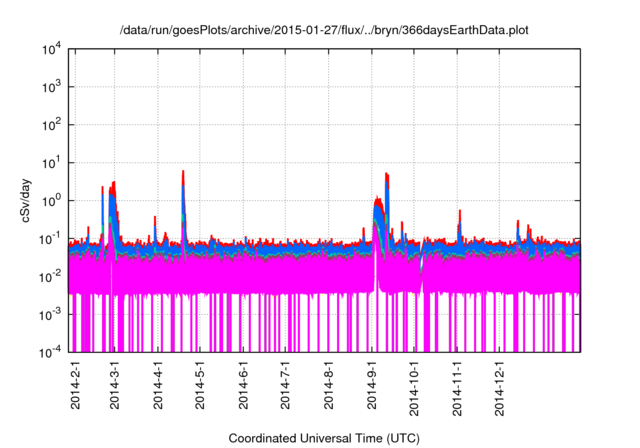This screenshot has width=640, height=448.
Task: Click the 10^2 y-axis tick label
Action: pyautogui.click(x=50, y=125)
